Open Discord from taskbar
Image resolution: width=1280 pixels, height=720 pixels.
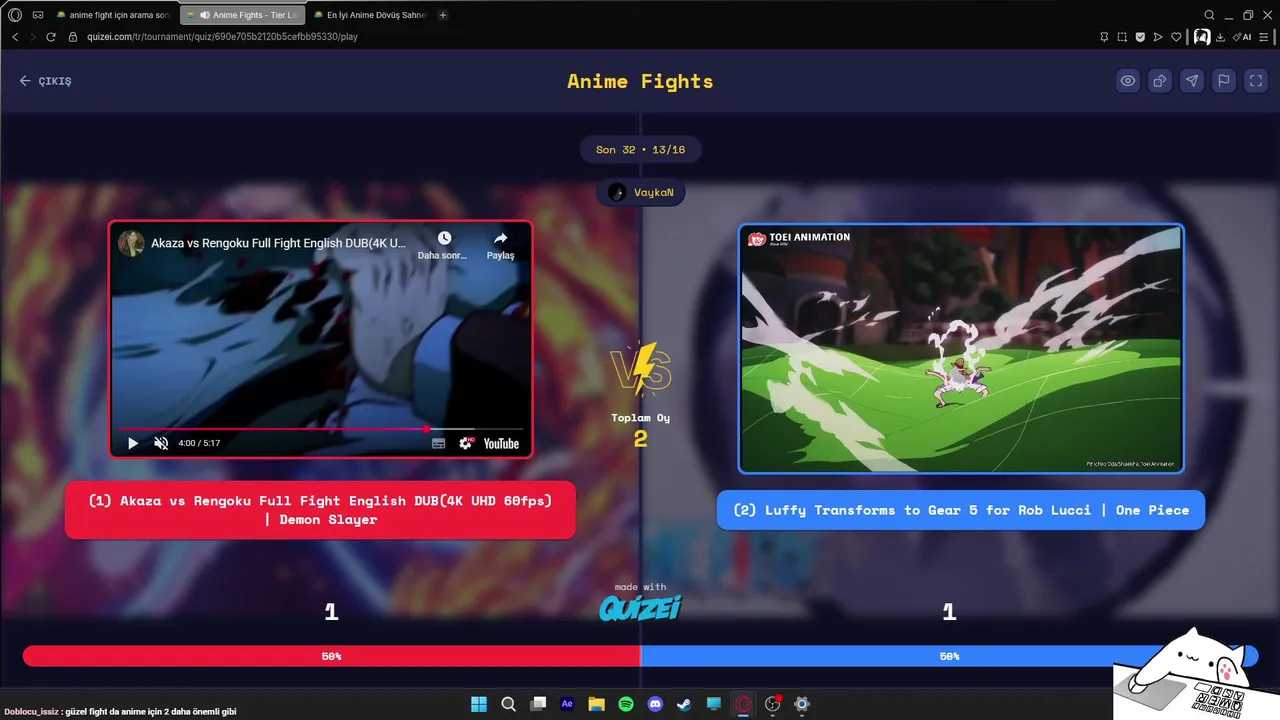click(x=655, y=704)
